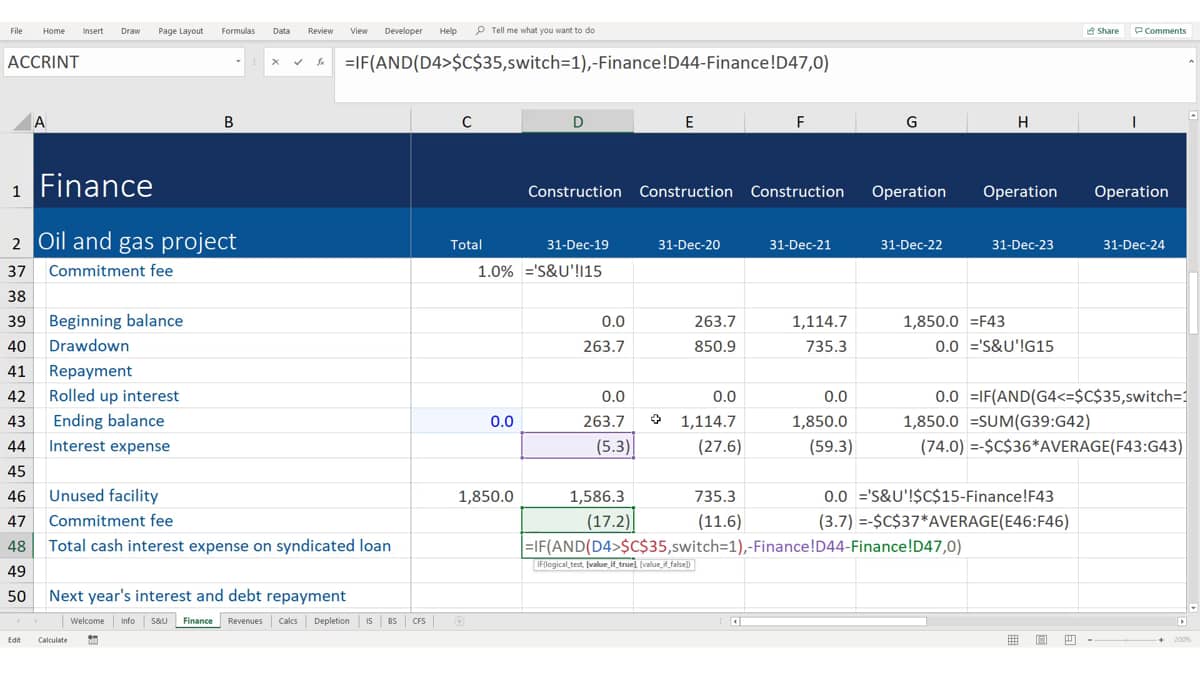Select column D header
1200x675 pixels.
click(x=577, y=122)
